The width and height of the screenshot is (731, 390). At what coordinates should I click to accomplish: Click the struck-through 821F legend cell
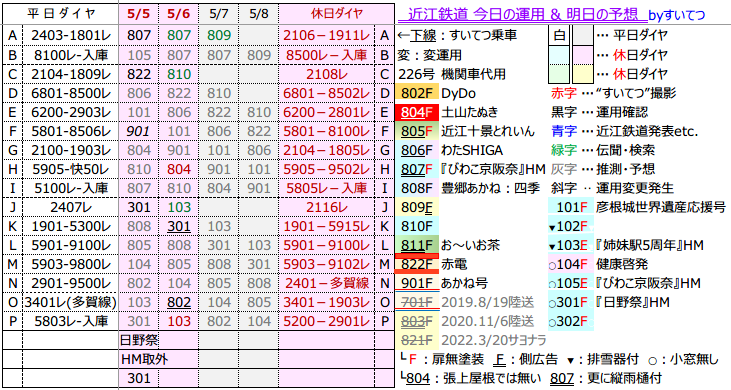click(417, 341)
